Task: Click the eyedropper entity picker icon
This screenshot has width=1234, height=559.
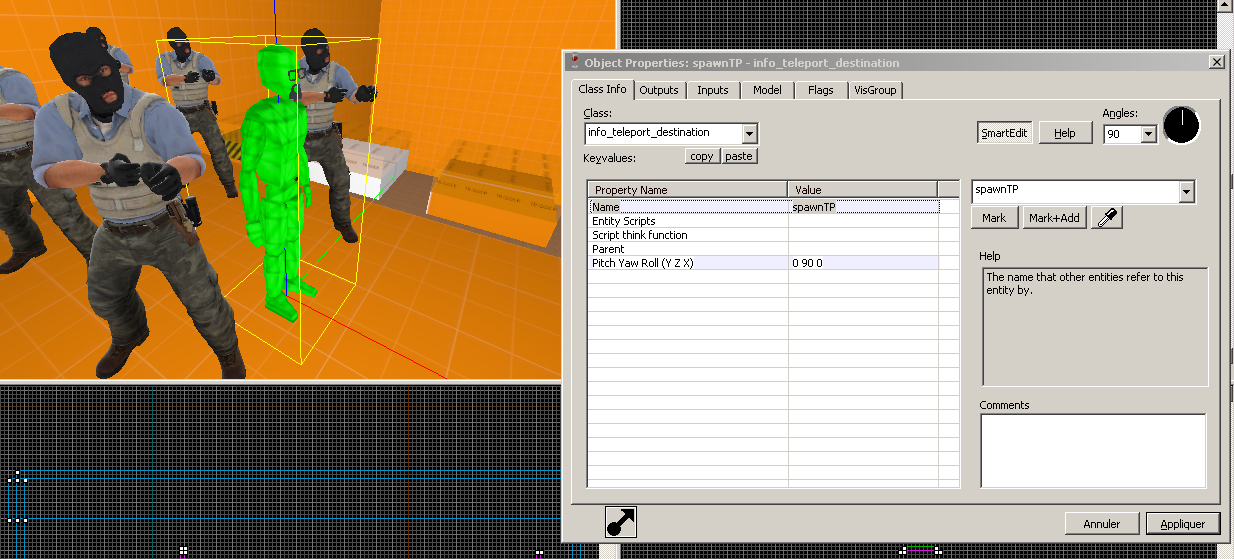Action: [1106, 218]
